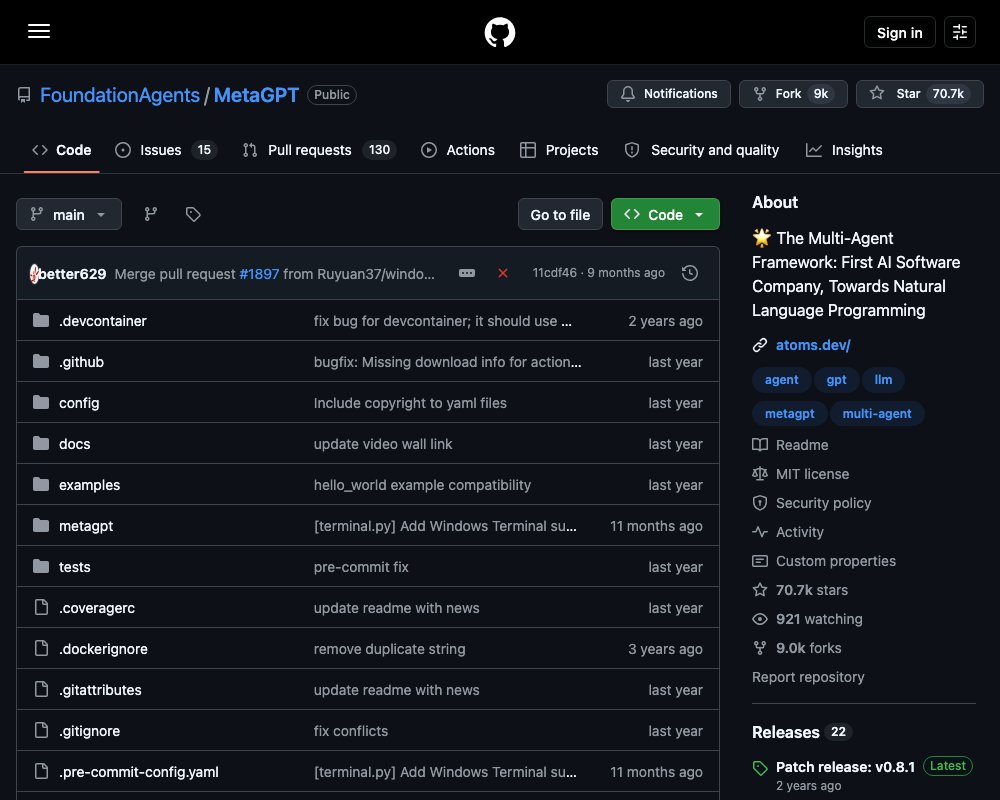Click the Go to file button
The height and width of the screenshot is (800, 1000).
coord(560,214)
